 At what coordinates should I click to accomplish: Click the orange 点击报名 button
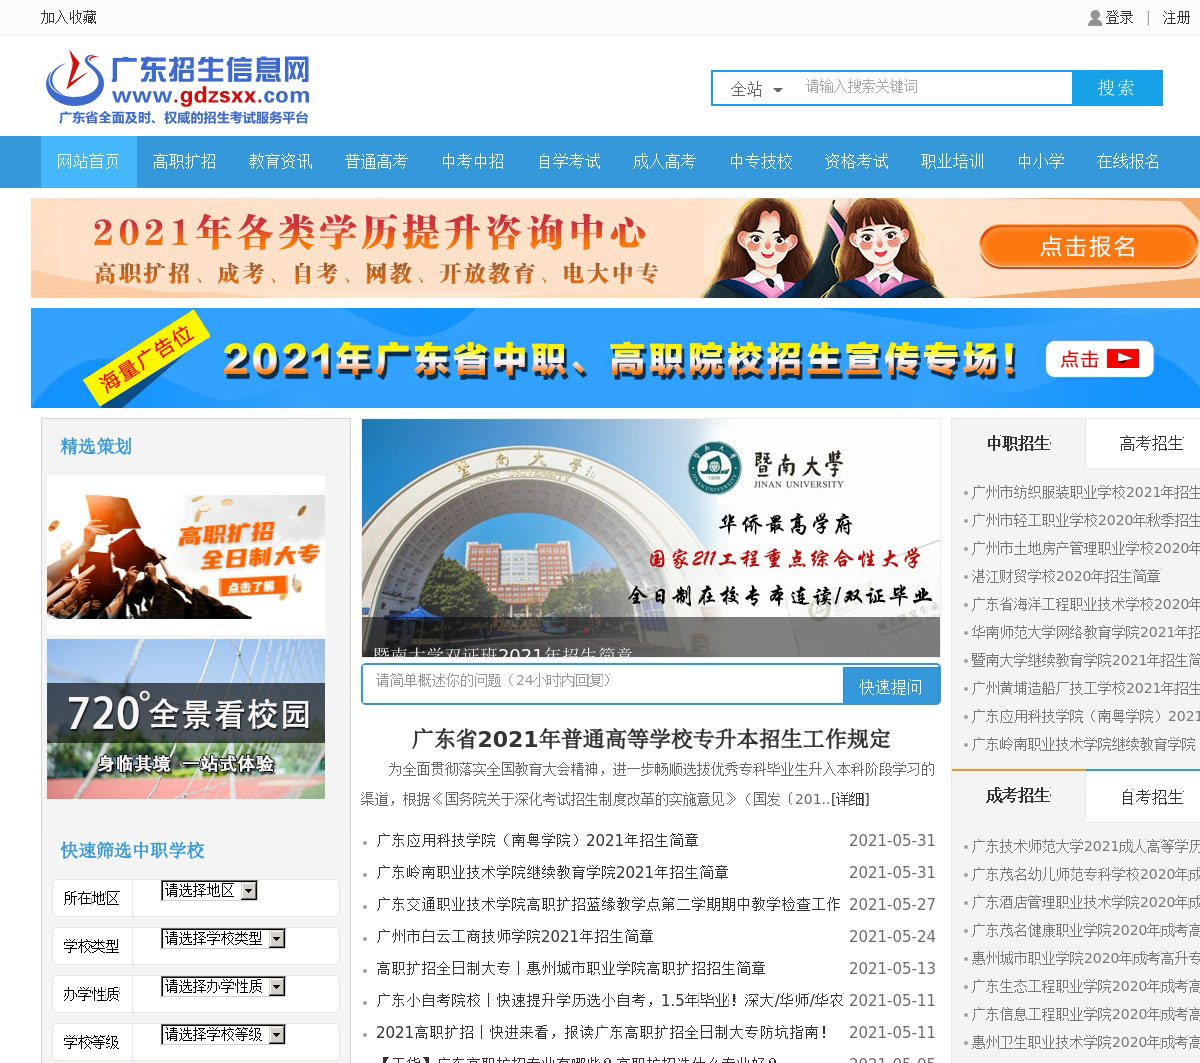[1087, 247]
